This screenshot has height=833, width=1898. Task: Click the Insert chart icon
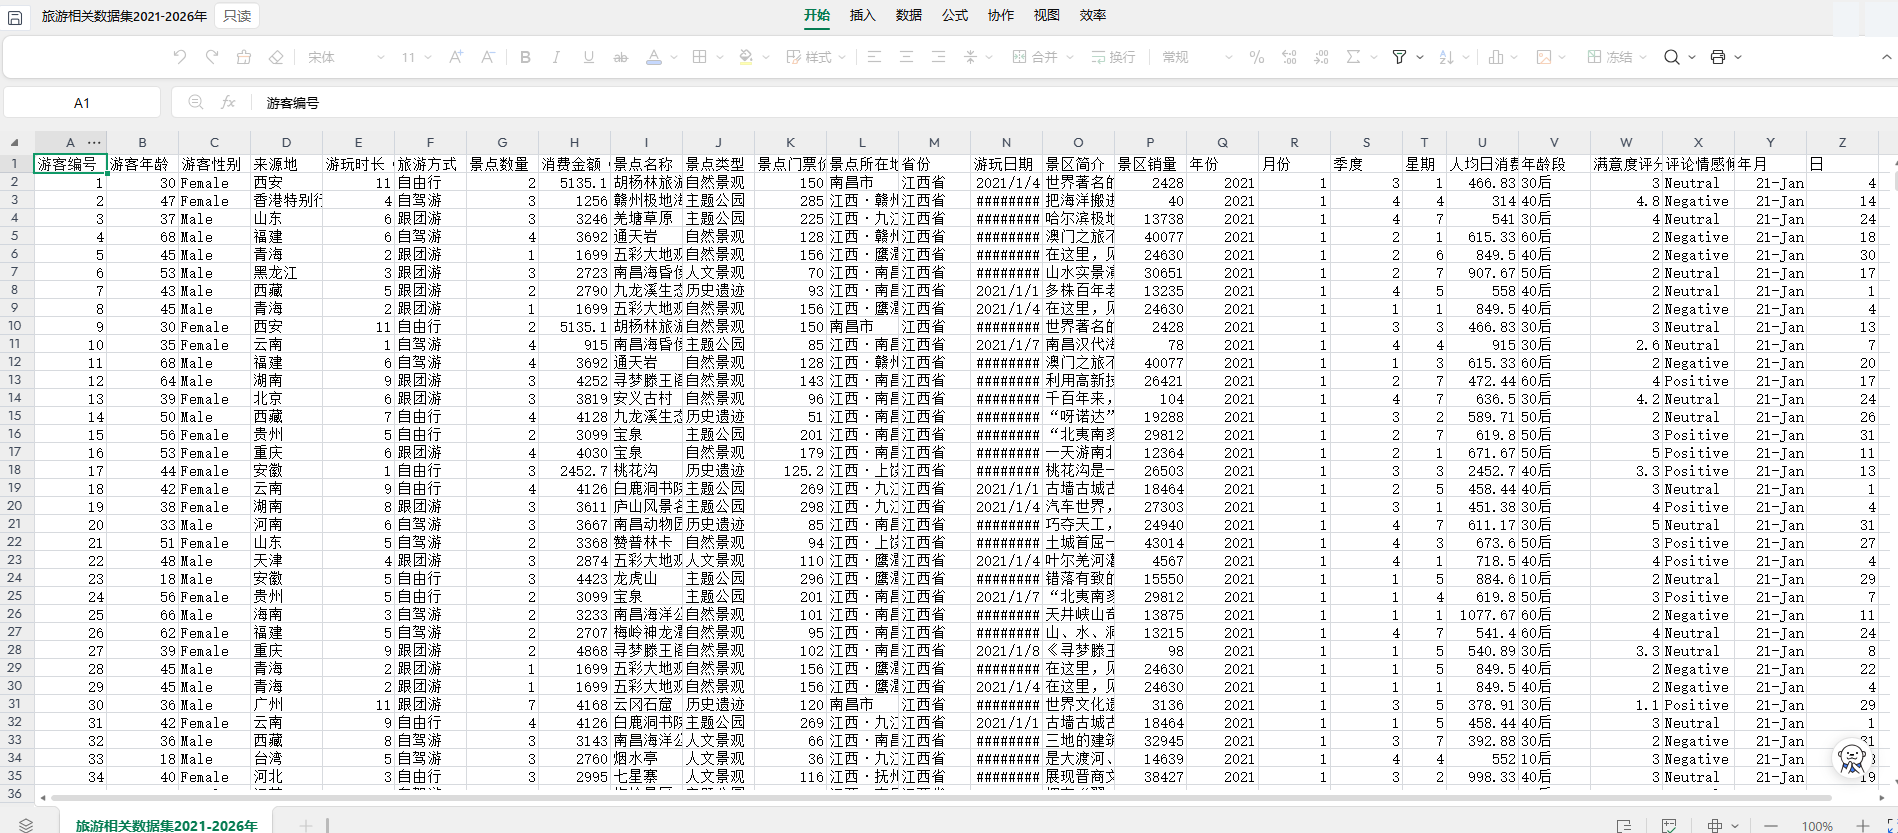(x=1496, y=57)
